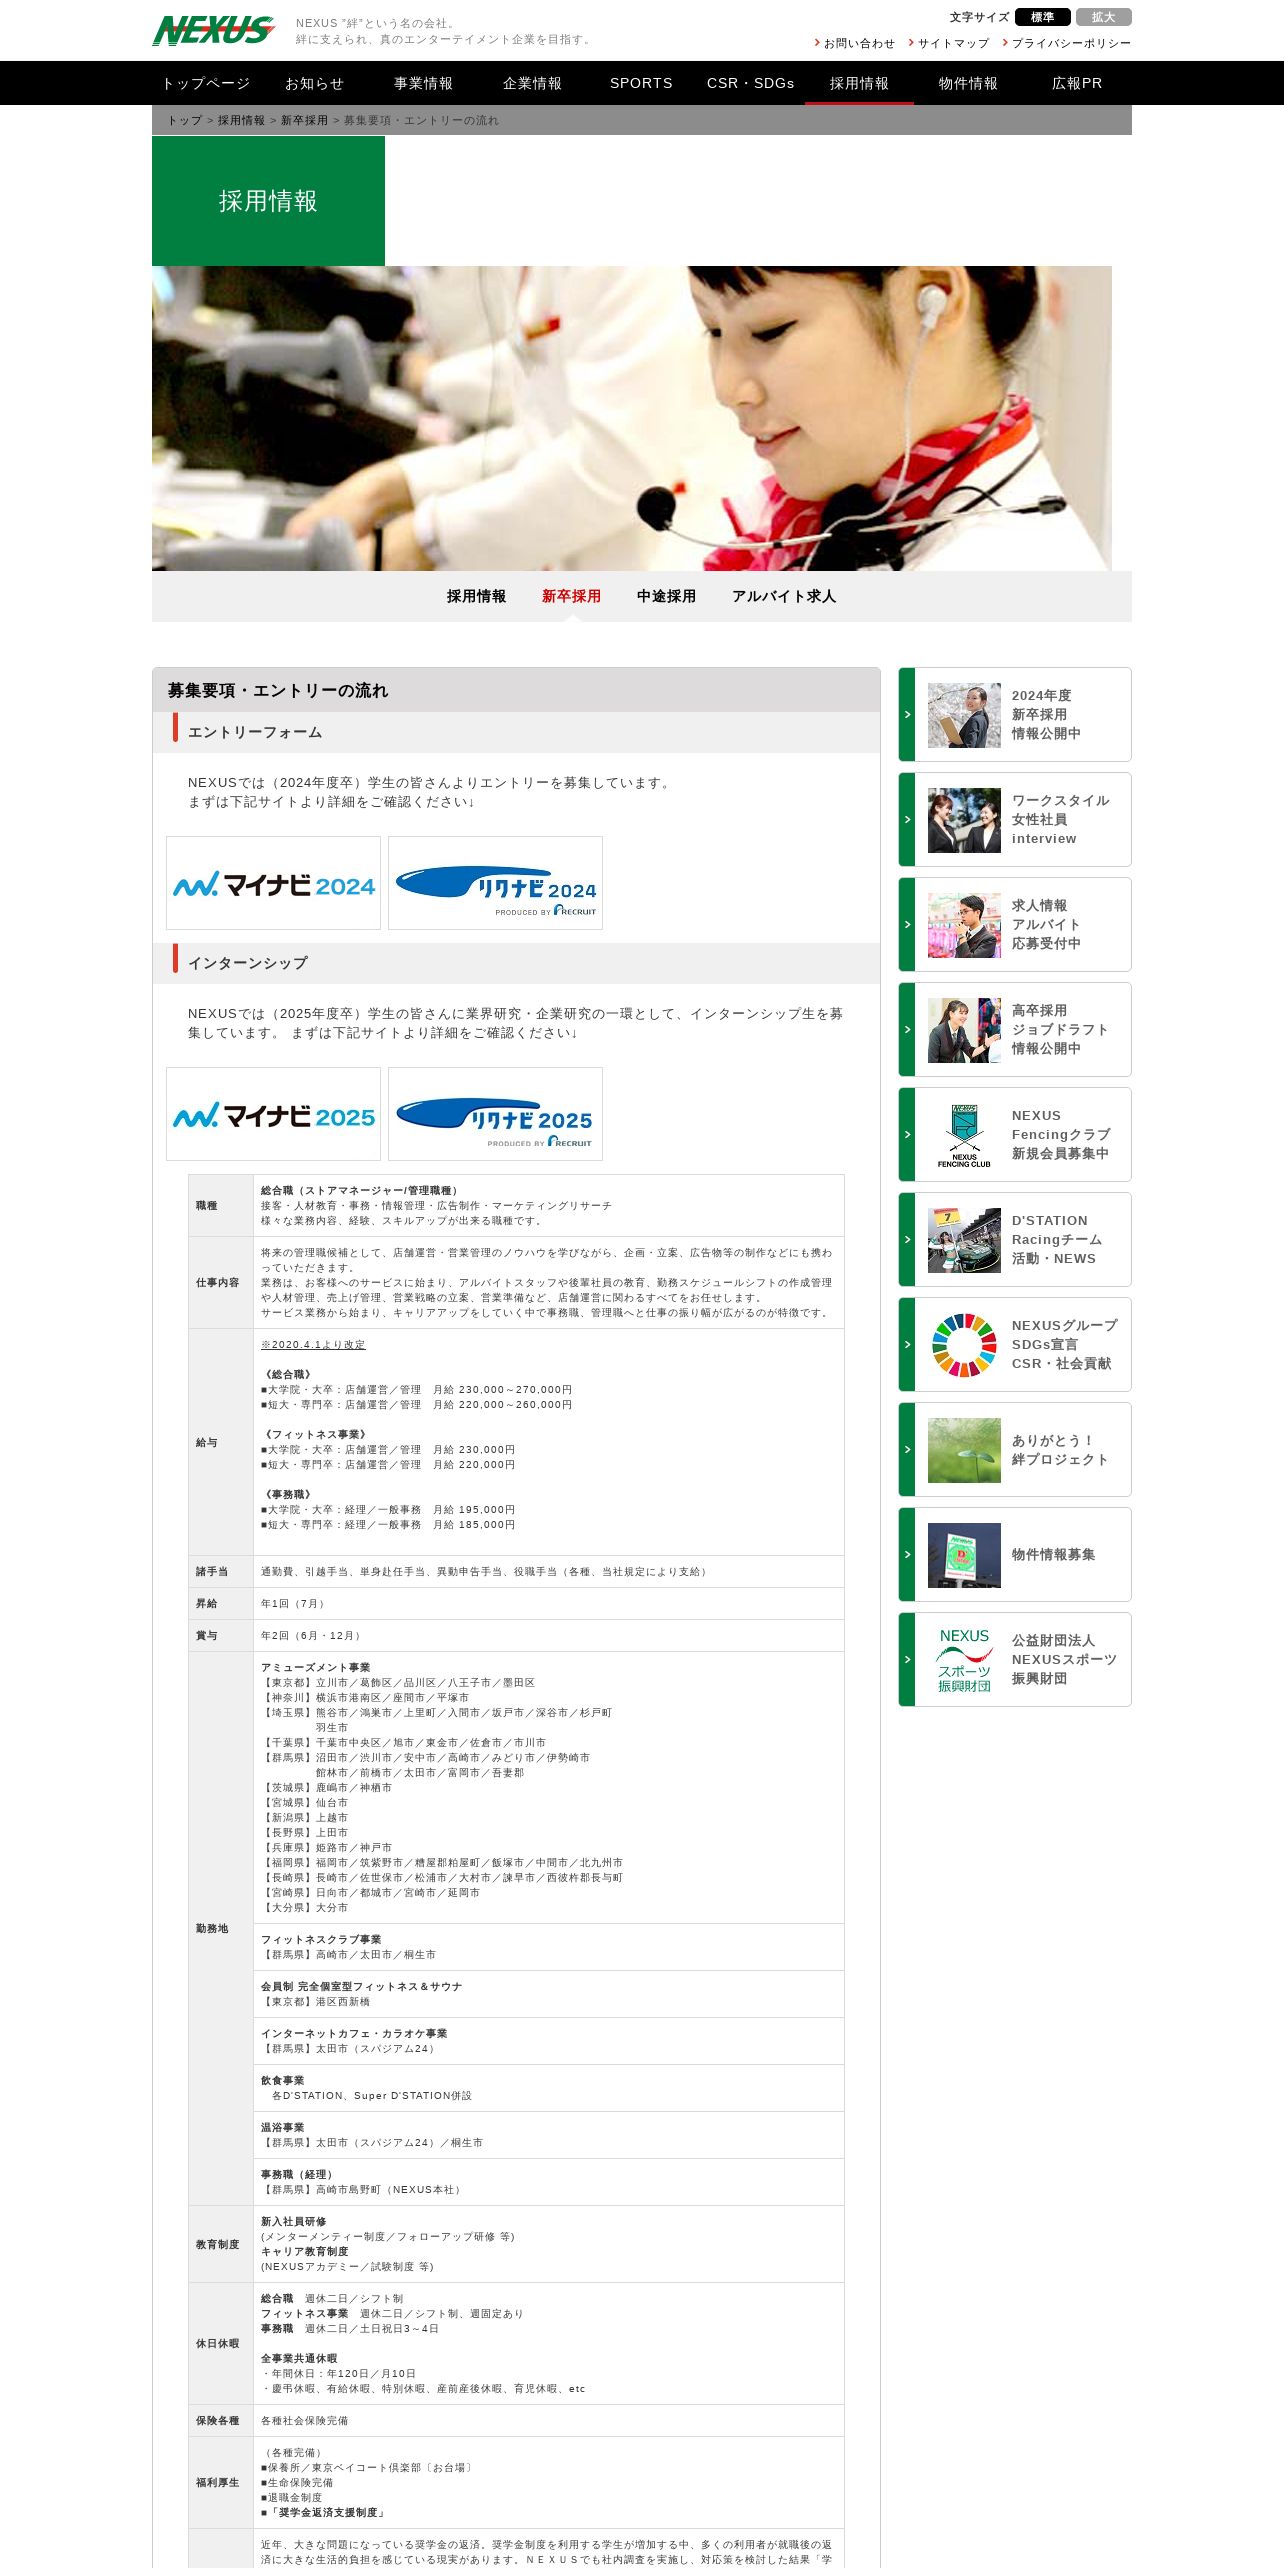Open NEXUS Fencingクラブ 新規会員募集中 link
This screenshot has height=2568, width=1284.
tap(1061, 1135)
